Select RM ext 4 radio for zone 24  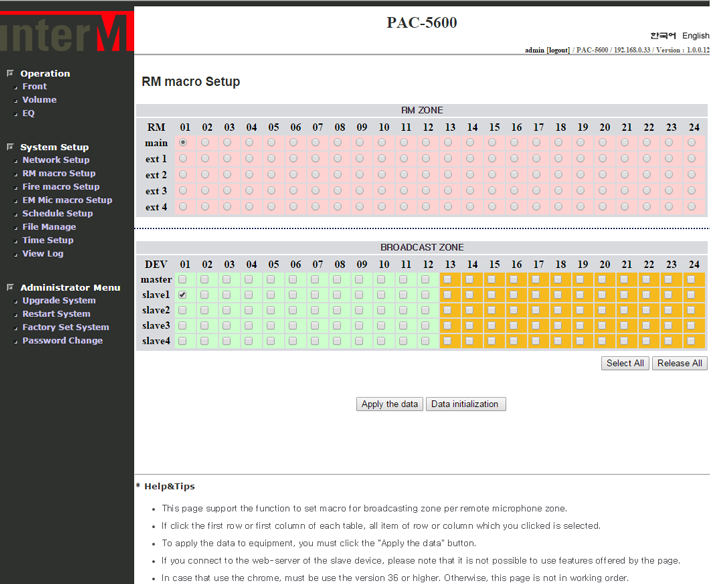pyautogui.click(x=691, y=206)
